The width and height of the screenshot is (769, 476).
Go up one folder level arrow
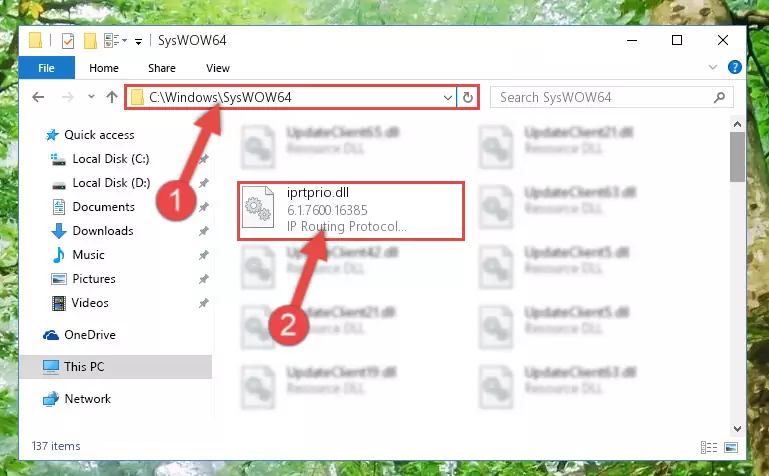tap(112, 97)
